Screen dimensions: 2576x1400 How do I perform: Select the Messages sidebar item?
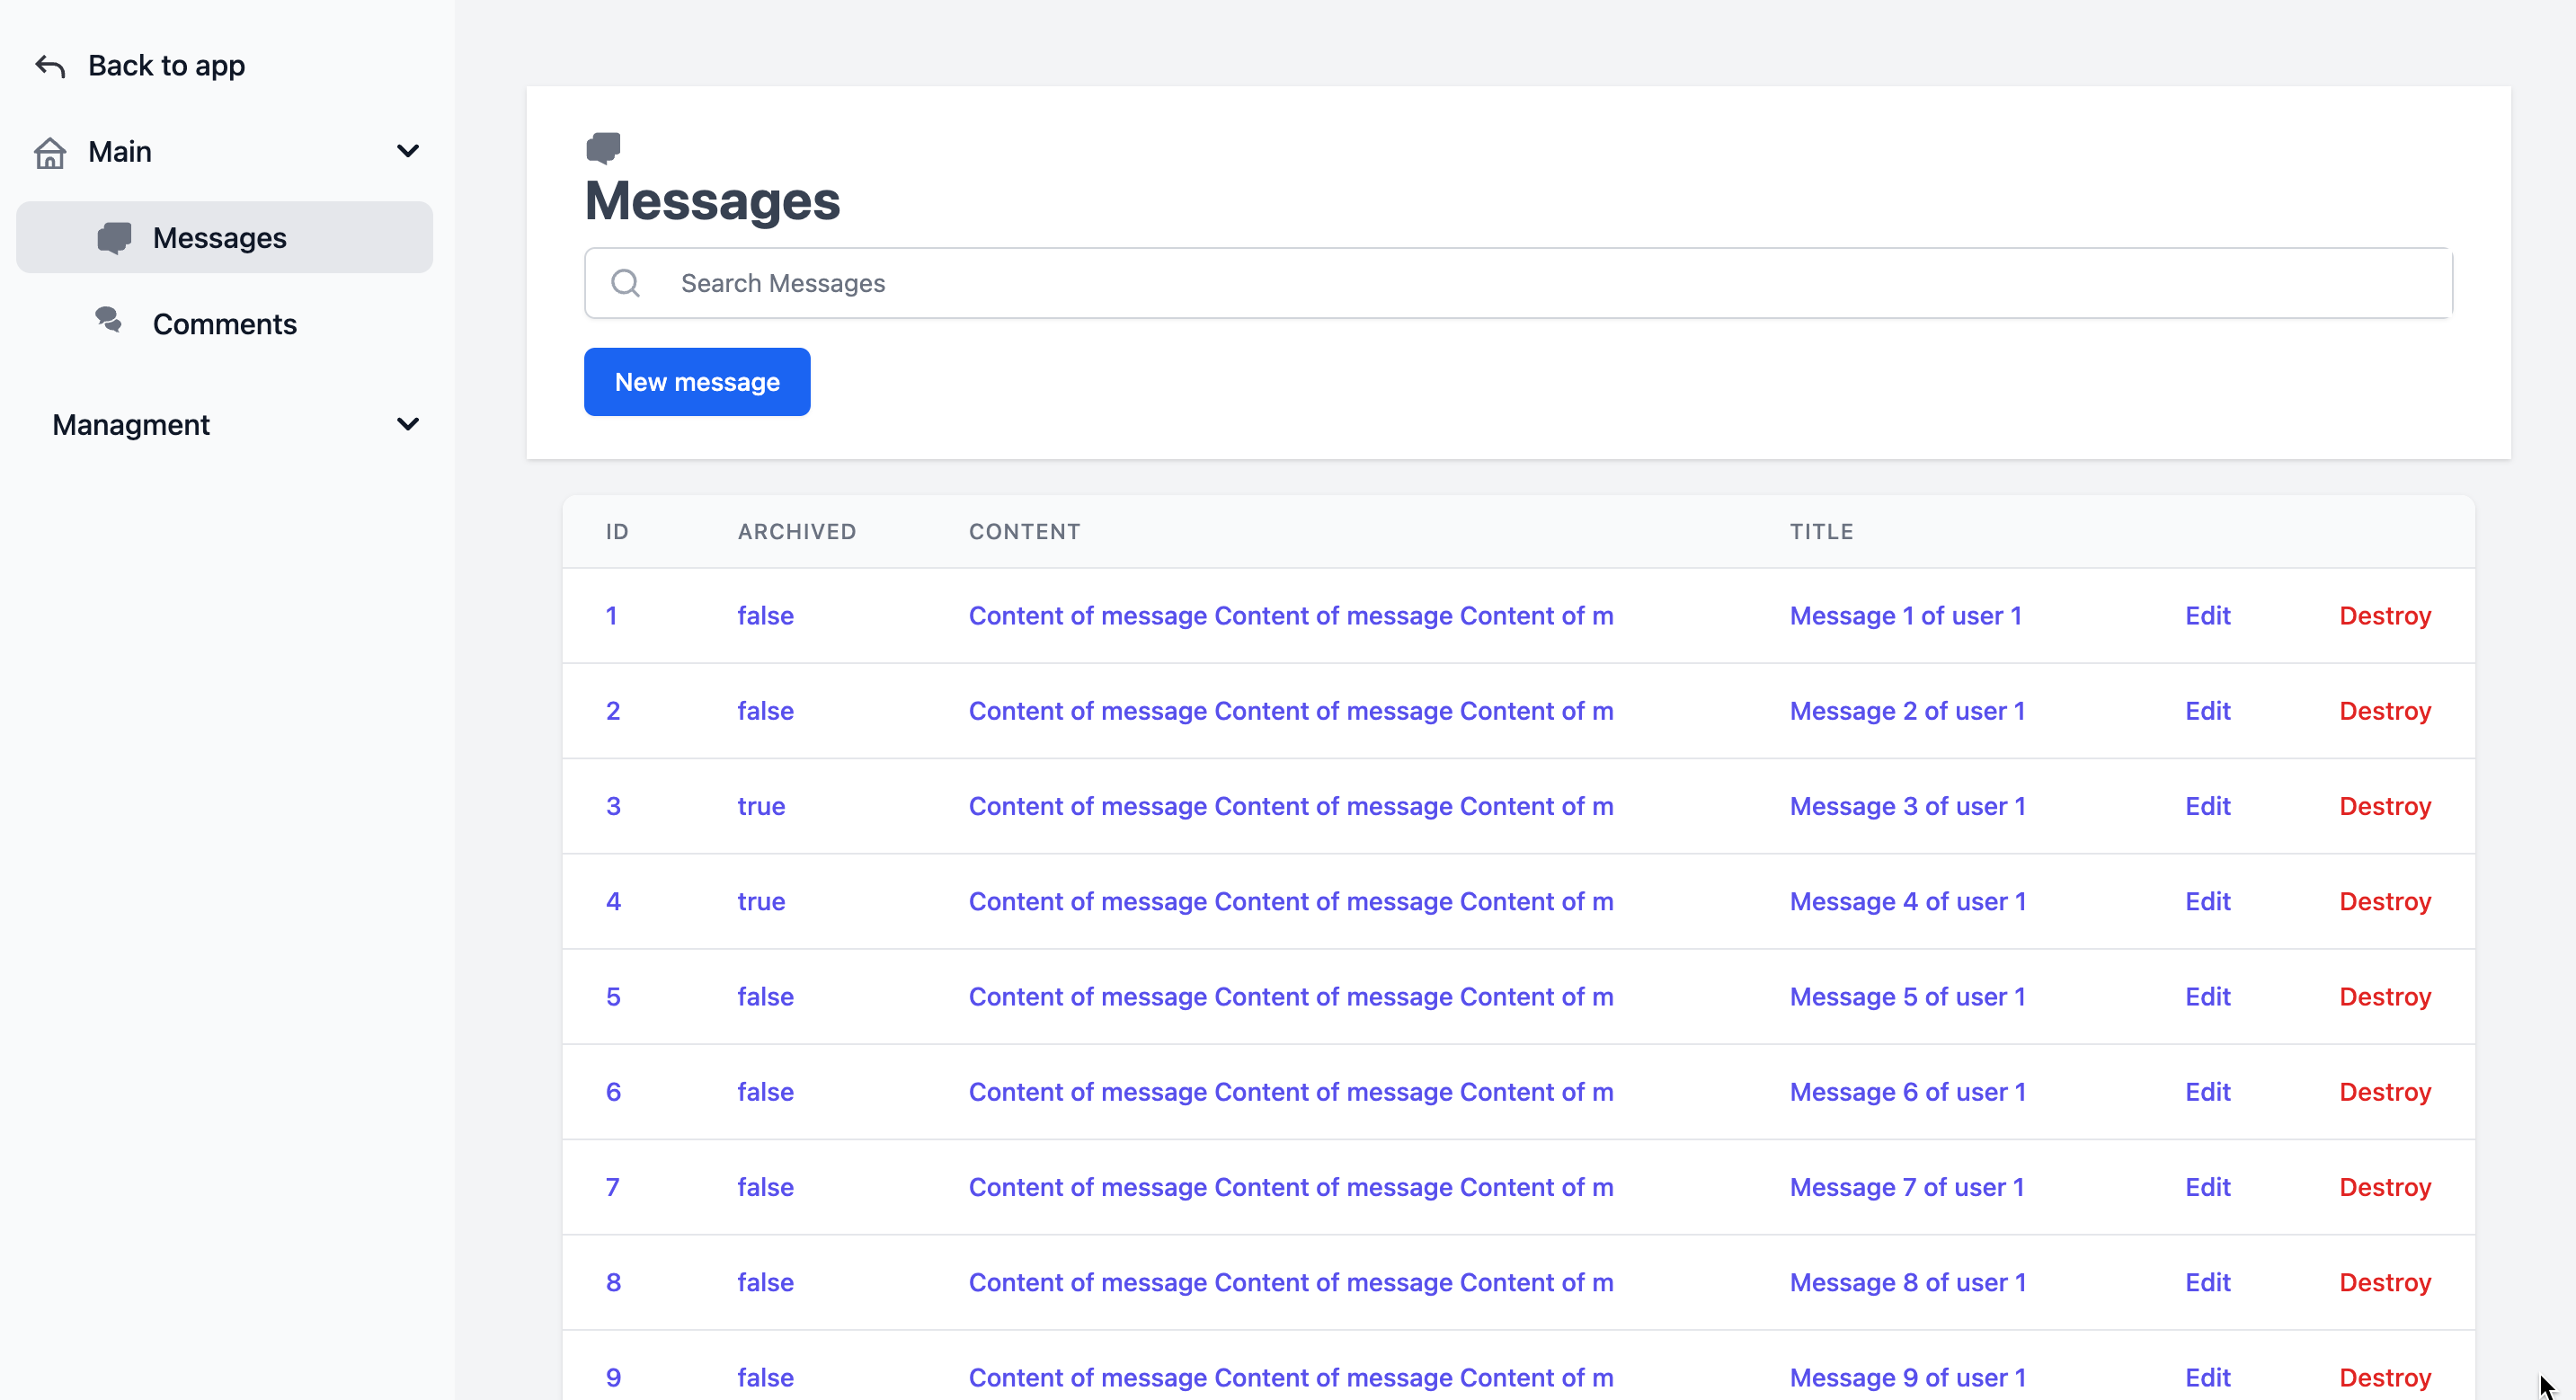pos(220,238)
